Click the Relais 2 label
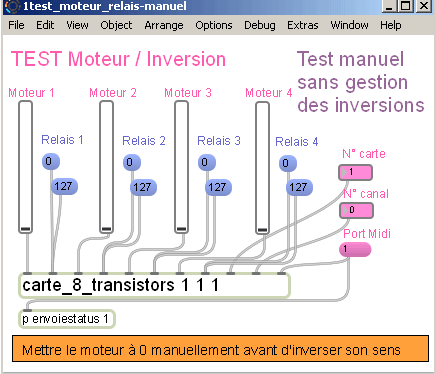The width and height of the screenshot is (436, 374). [144, 141]
